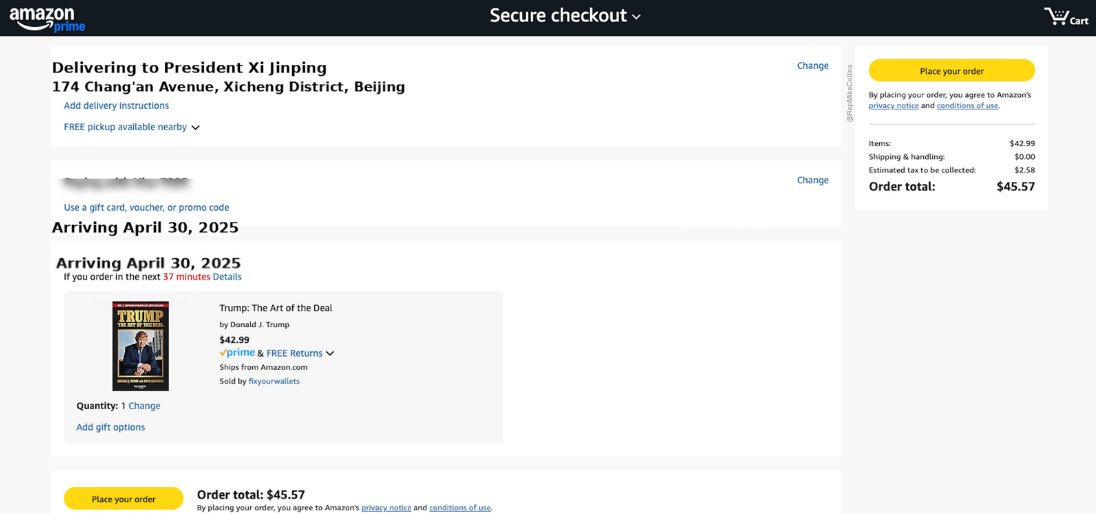Select the sidebar Order total $45.57 amount
Screen dimensions: 1096x514
(x=1016, y=187)
